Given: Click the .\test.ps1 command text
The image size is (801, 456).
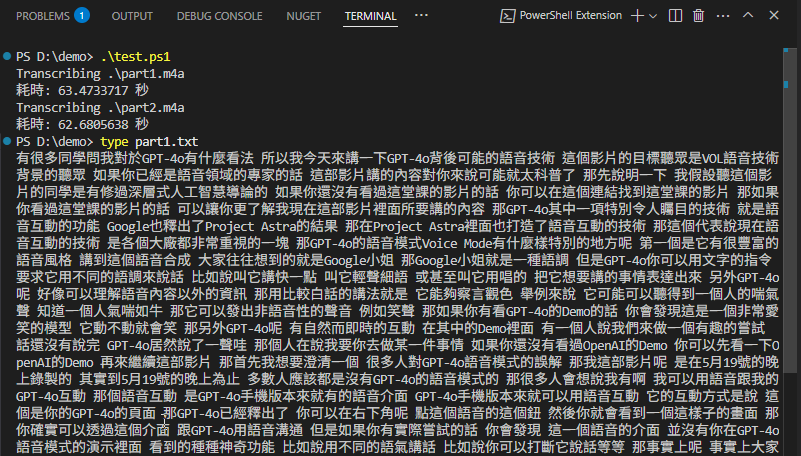Looking at the screenshot, I should [137, 58].
